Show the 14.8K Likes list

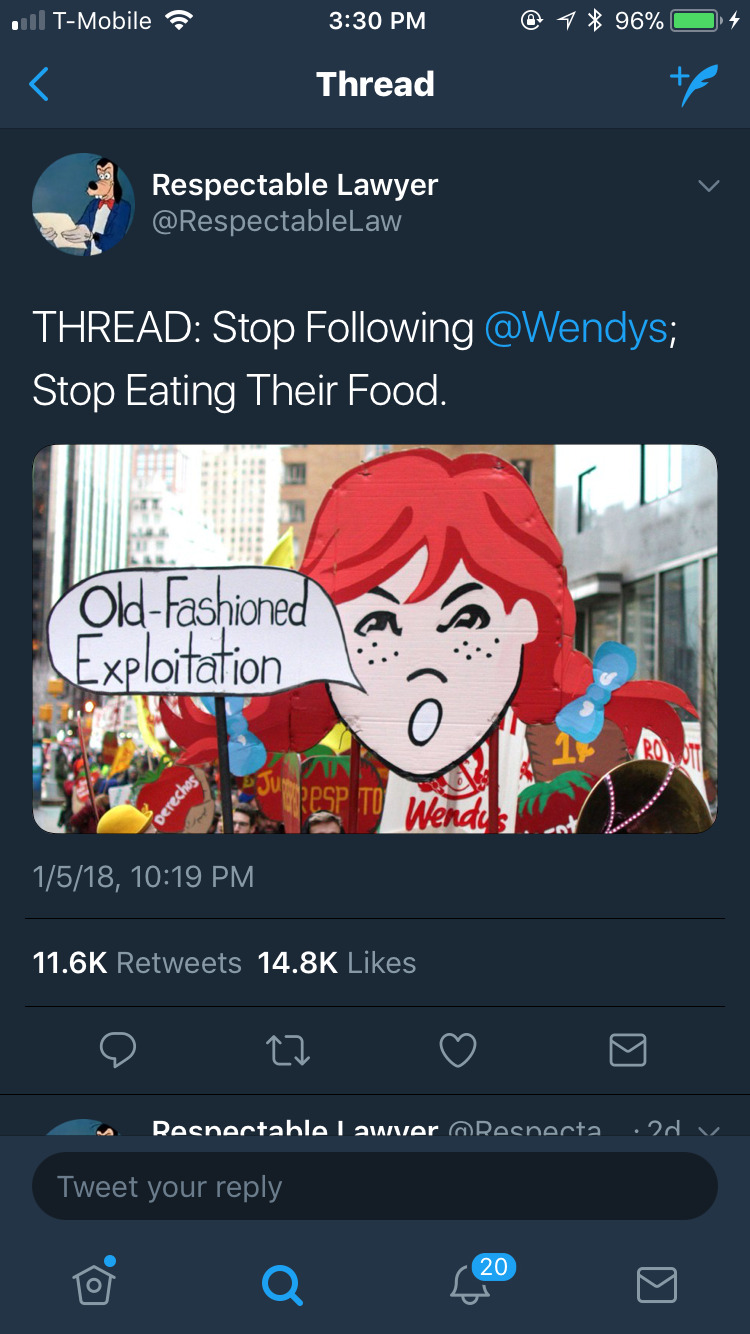(x=336, y=963)
